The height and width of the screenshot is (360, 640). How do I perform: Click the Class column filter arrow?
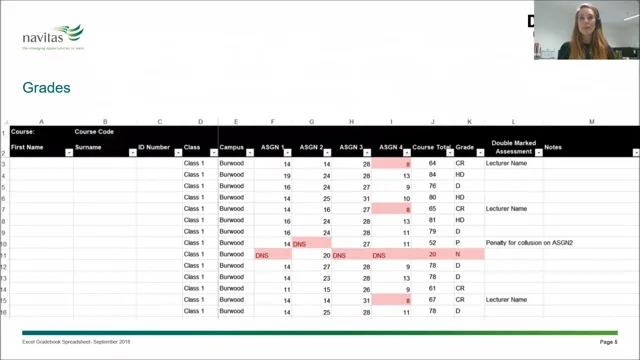(x=214, y=153)
